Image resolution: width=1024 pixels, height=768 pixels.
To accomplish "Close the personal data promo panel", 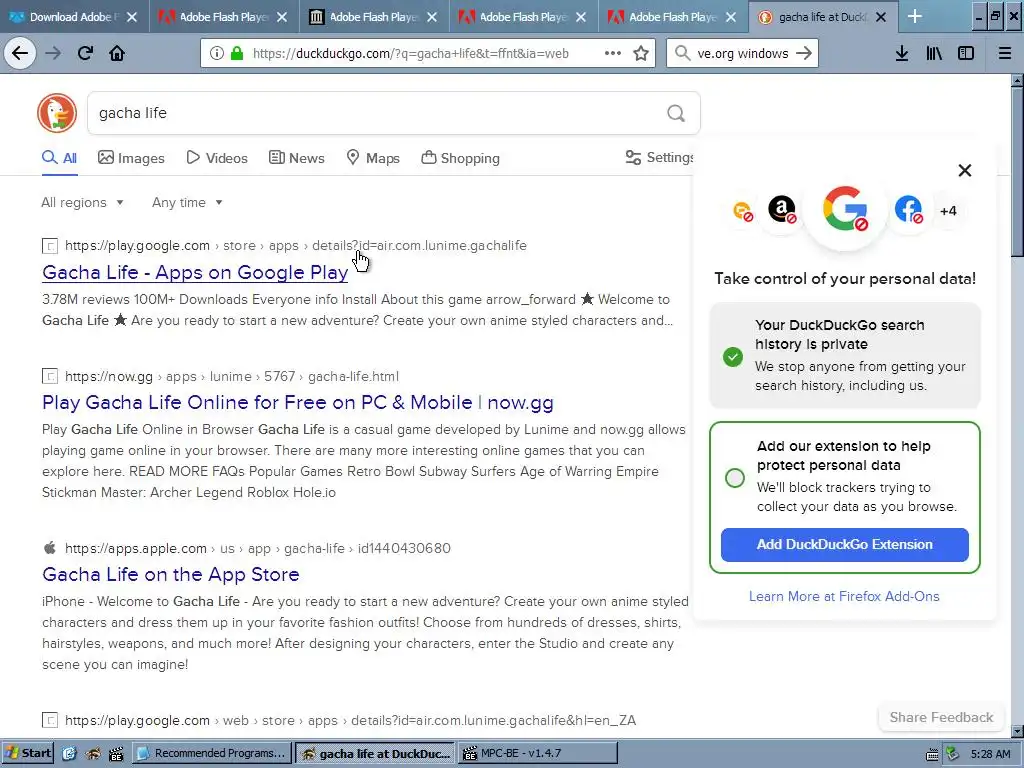I will pos(965,170).
